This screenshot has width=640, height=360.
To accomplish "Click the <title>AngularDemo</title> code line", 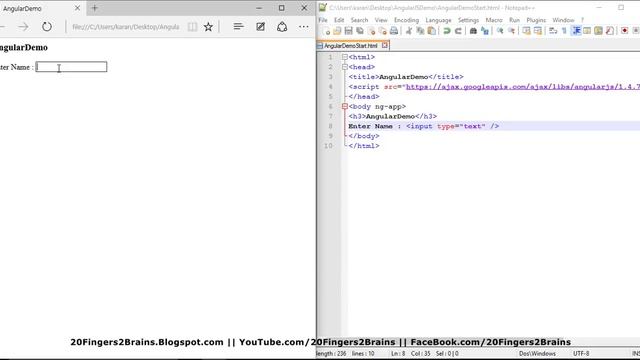I will (x=406, y=77).
